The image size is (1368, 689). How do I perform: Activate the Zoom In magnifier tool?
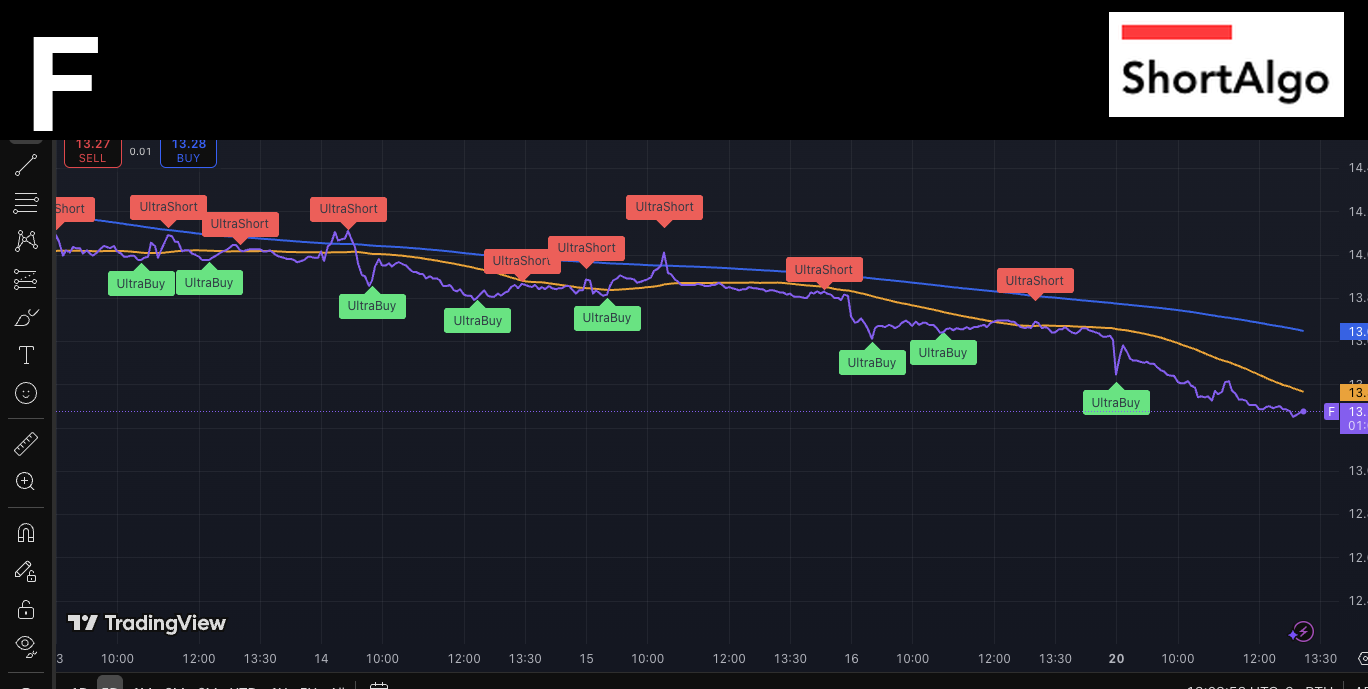(26, 482)
